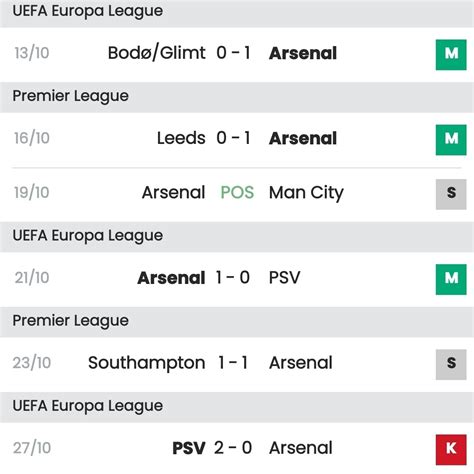Click the red K badge for PSV 2-0 match
This screenshot has height=474, width=474.
[451, 450]
